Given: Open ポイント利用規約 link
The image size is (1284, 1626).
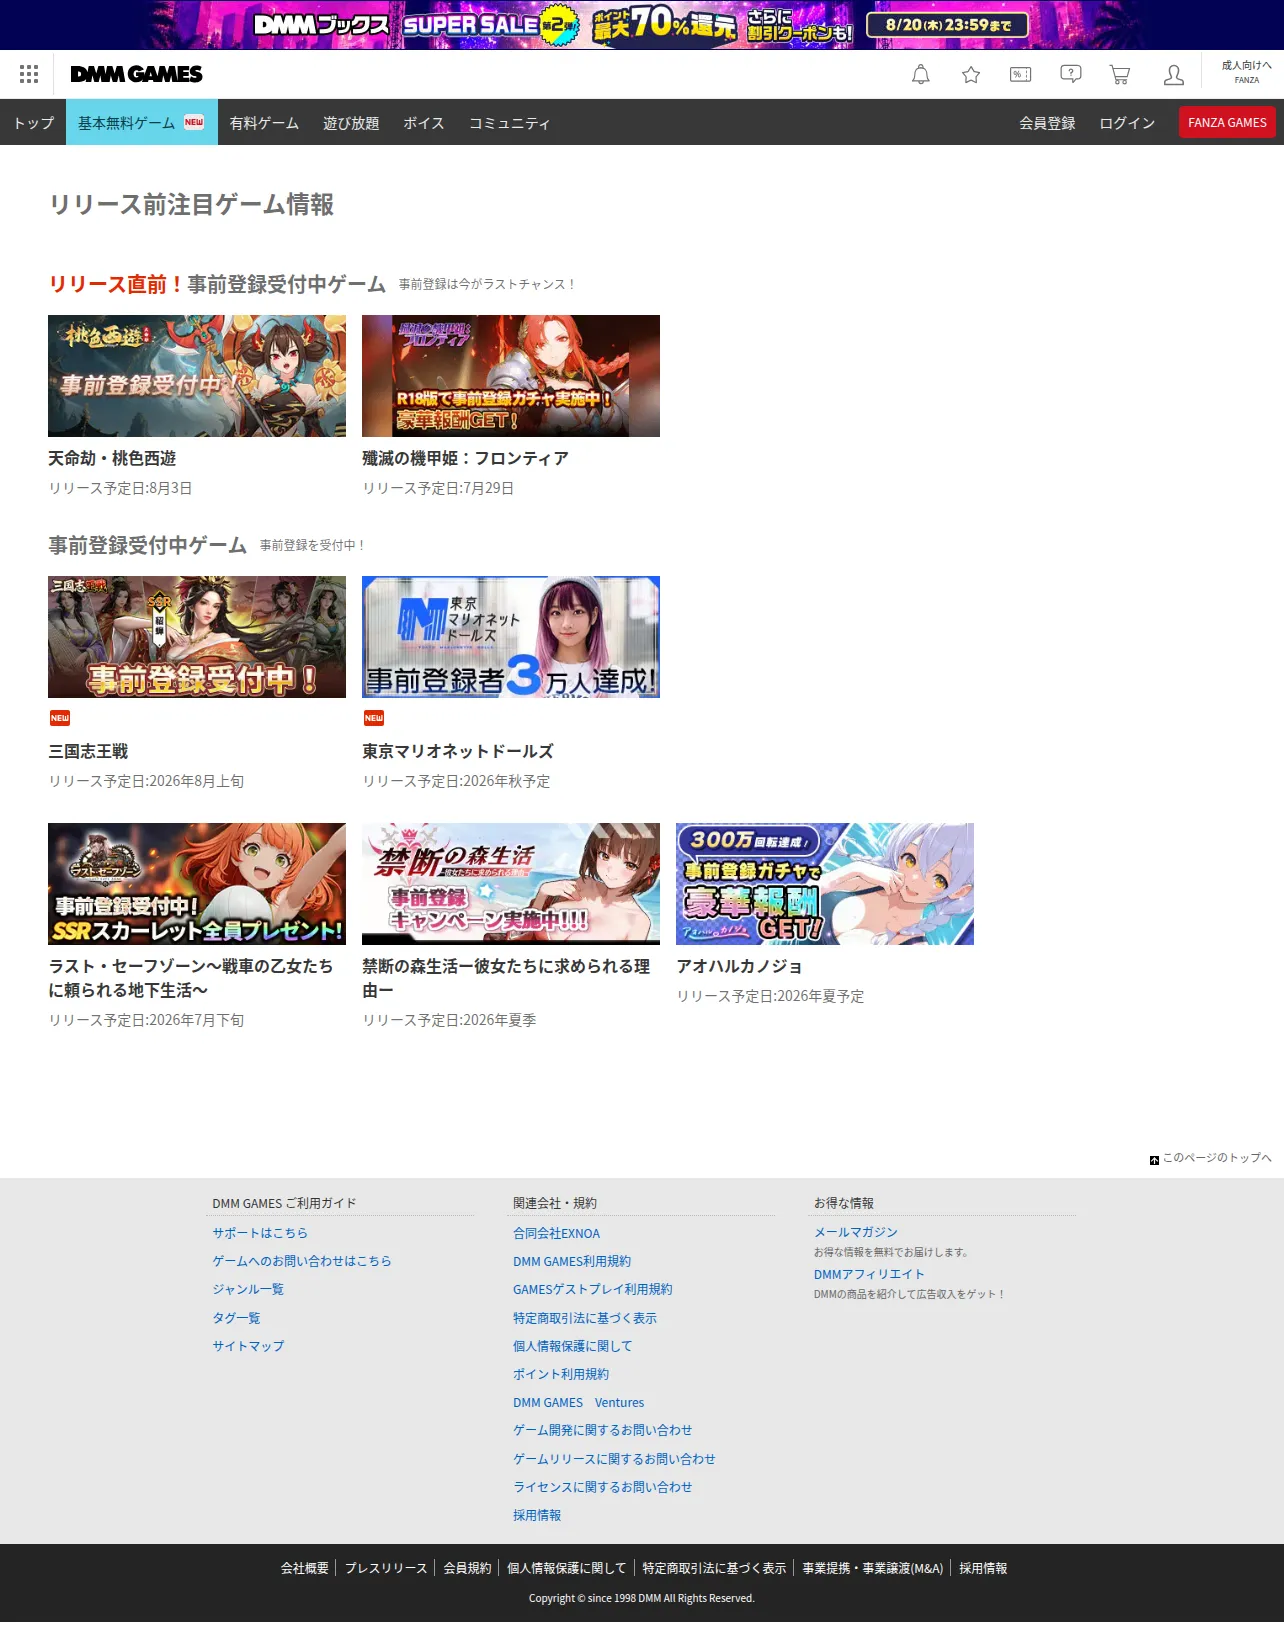Looking at the screenshot, I should click(561, 1374).
